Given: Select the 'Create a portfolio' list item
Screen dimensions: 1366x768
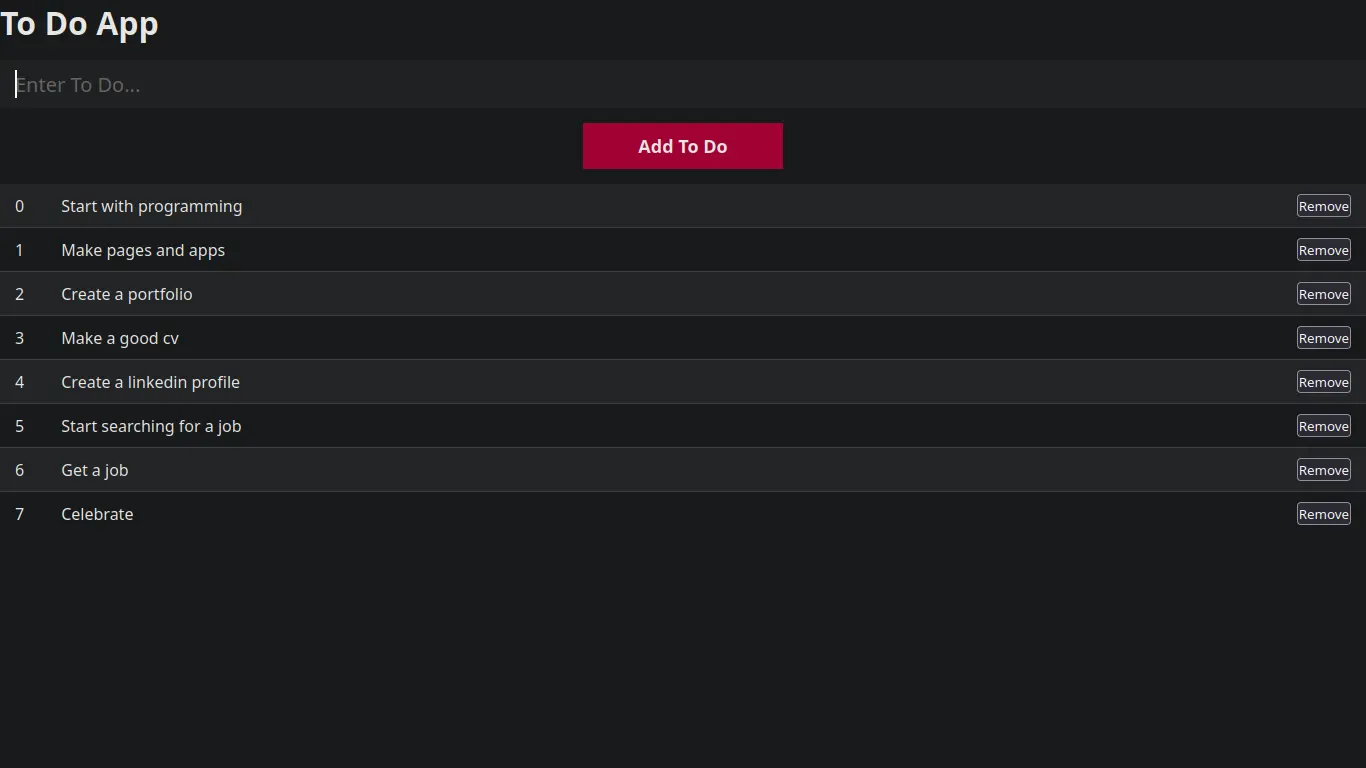Looking at the screenshot, I should [126, 294].
